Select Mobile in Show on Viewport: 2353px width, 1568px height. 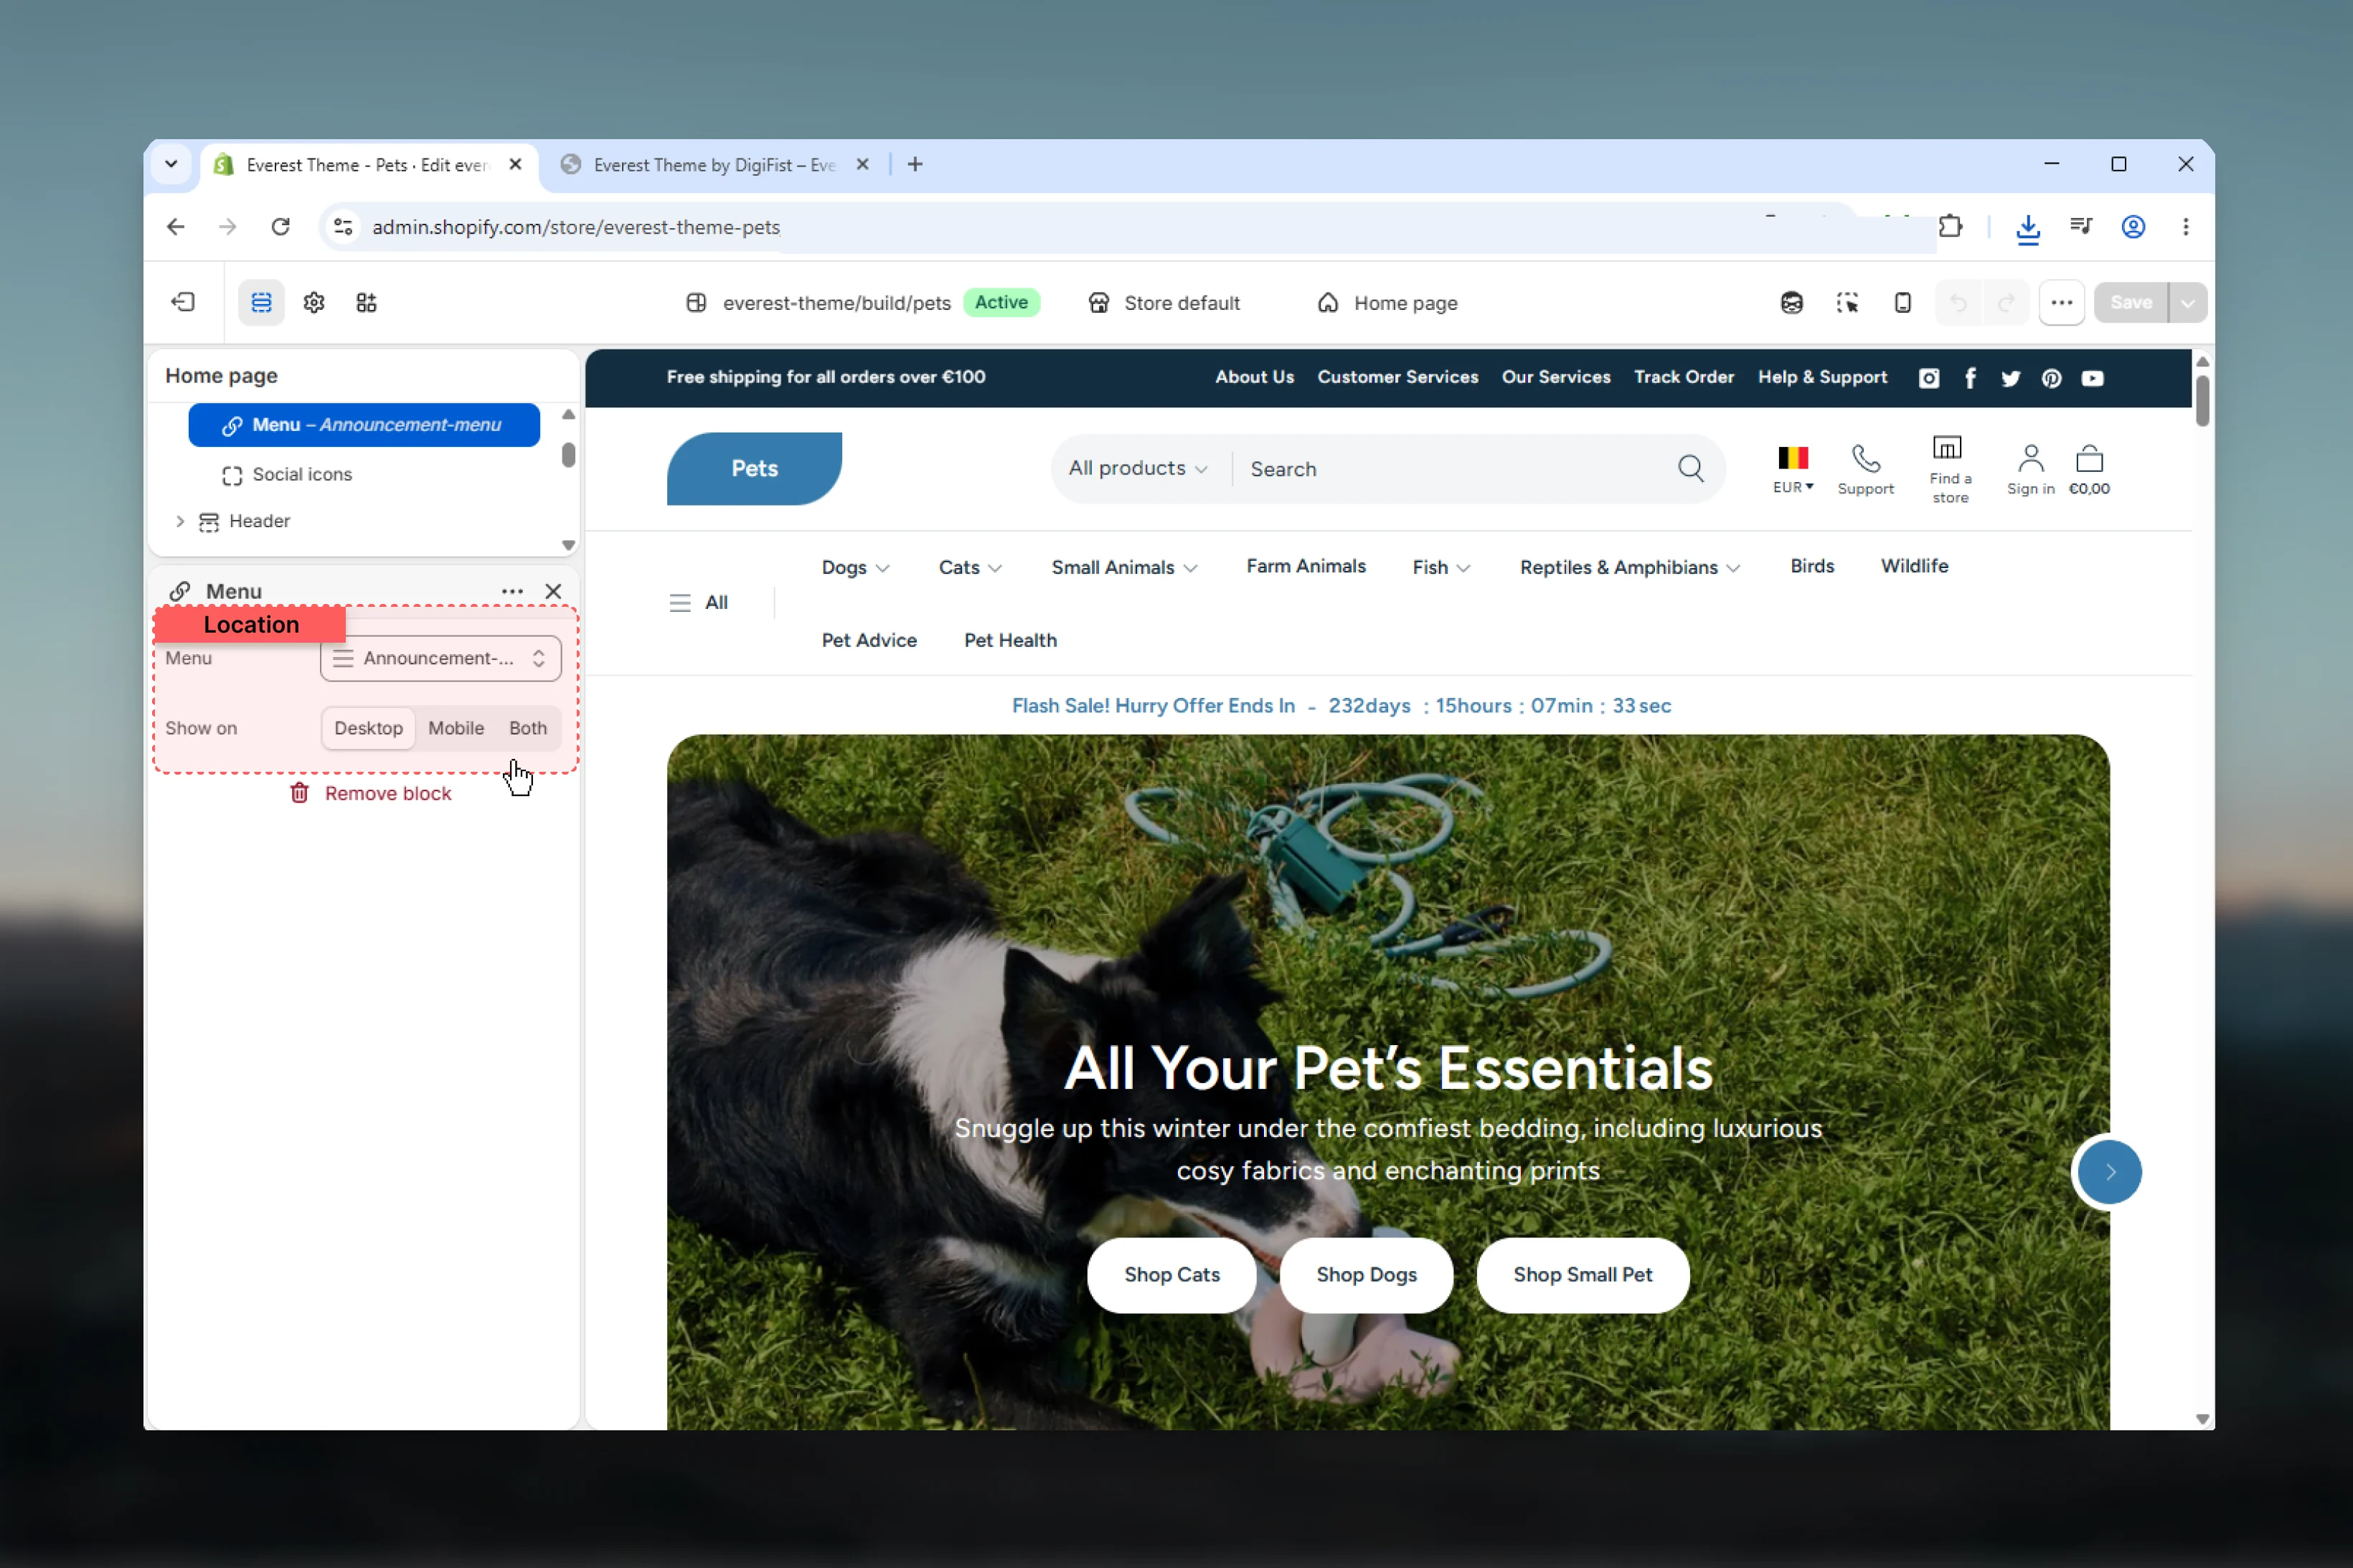456,728
